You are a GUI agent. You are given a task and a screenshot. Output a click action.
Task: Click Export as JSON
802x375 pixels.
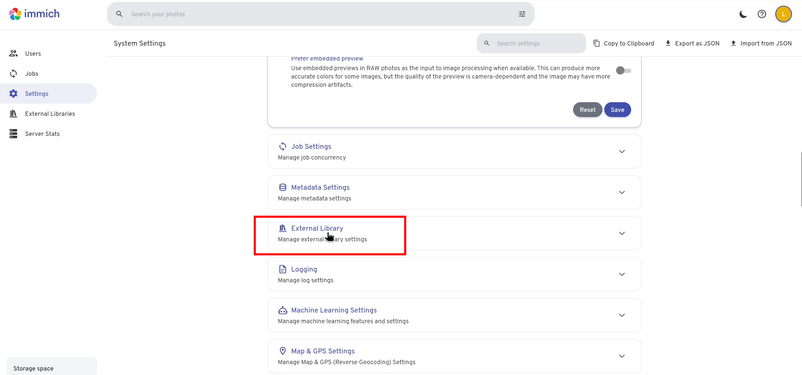pyautogui.click(x=692, y=43)
